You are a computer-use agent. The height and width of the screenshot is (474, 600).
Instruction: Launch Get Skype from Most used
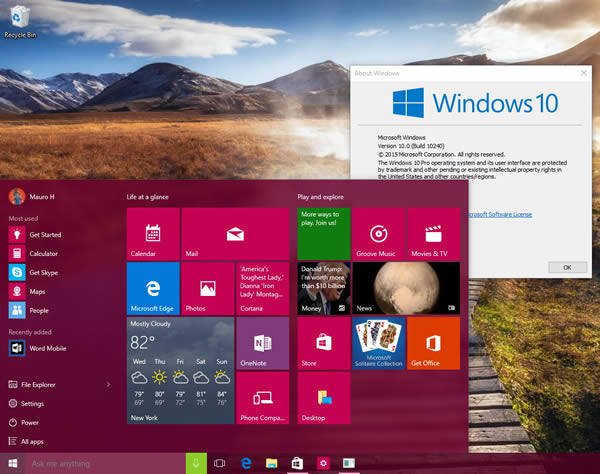coord(33,272)
